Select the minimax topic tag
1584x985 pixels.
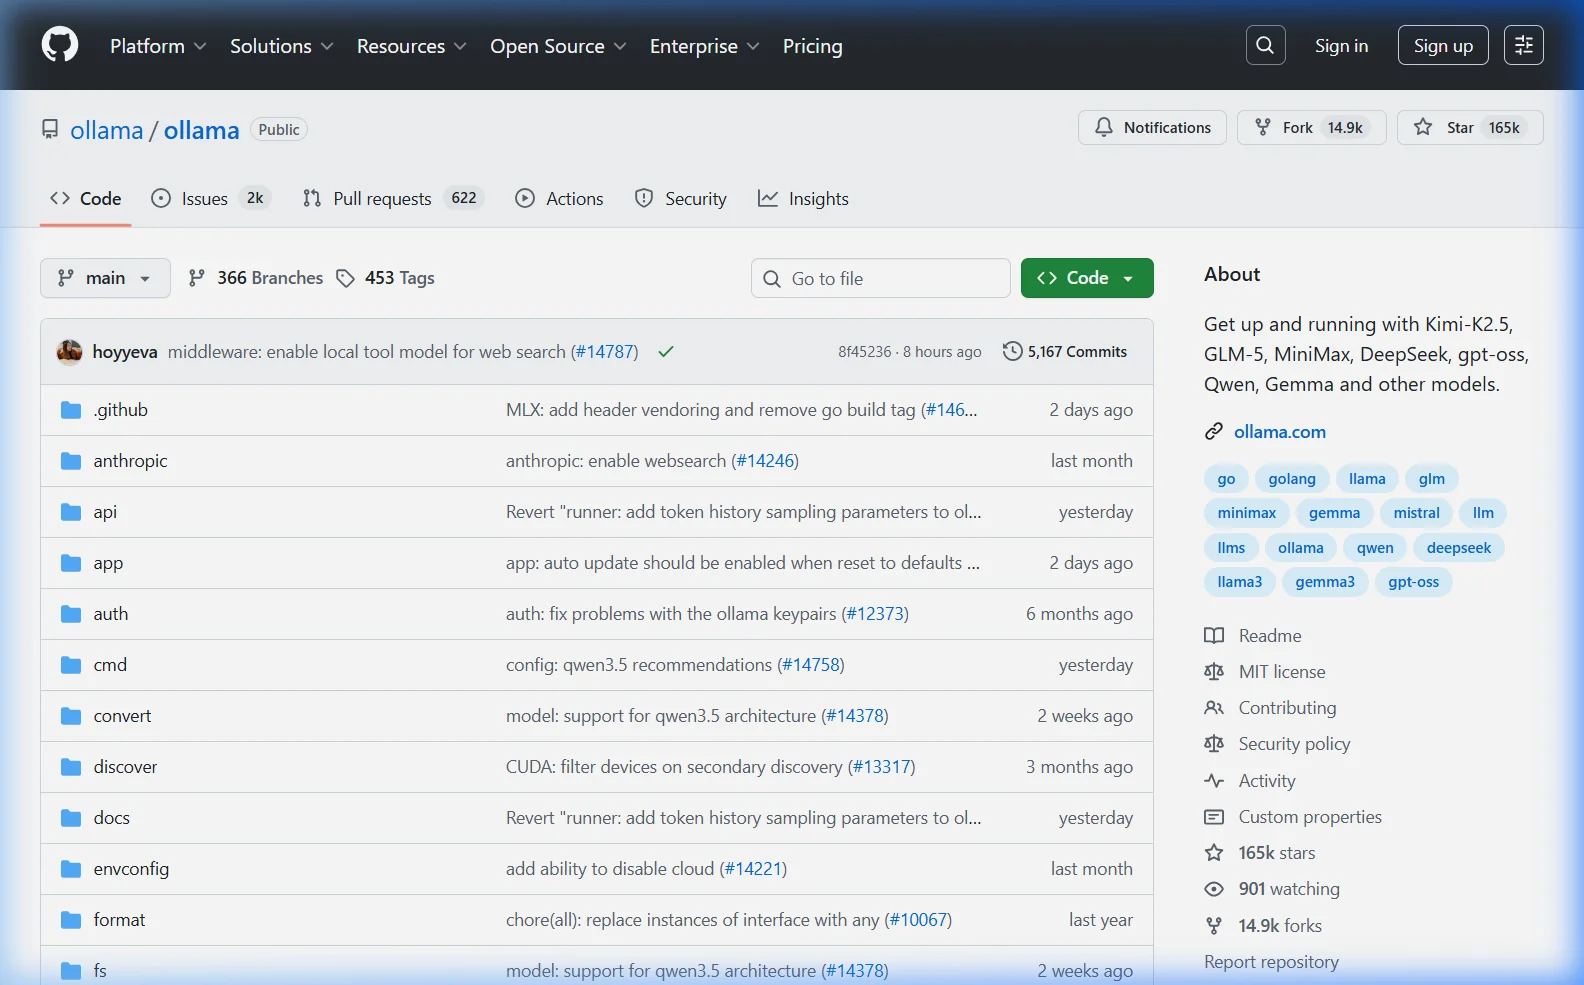(x=1246, y=512)
